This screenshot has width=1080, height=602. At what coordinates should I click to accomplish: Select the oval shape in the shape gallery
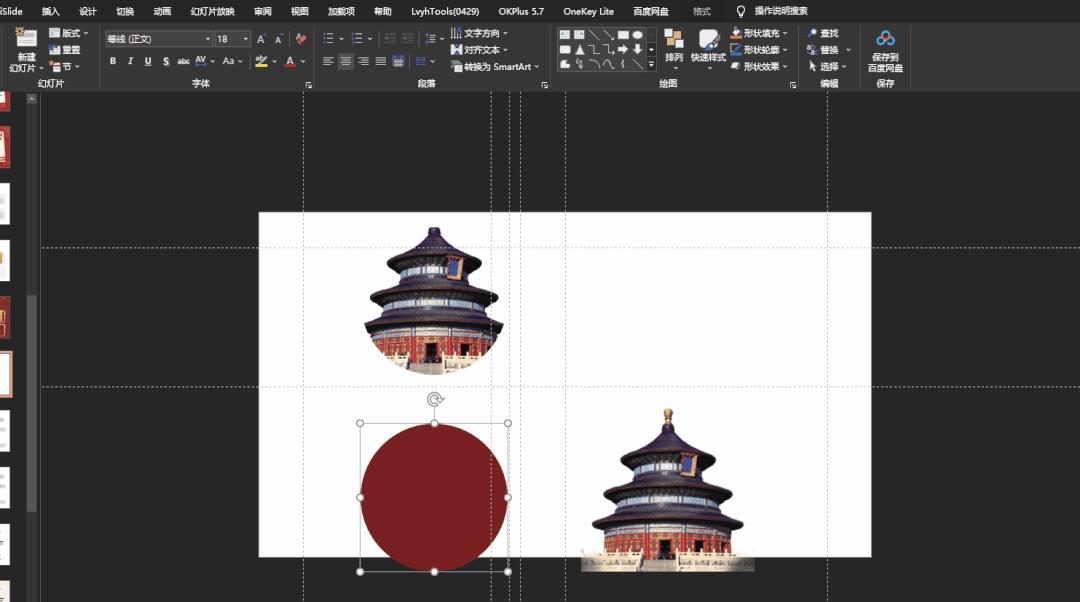[637, 36]
